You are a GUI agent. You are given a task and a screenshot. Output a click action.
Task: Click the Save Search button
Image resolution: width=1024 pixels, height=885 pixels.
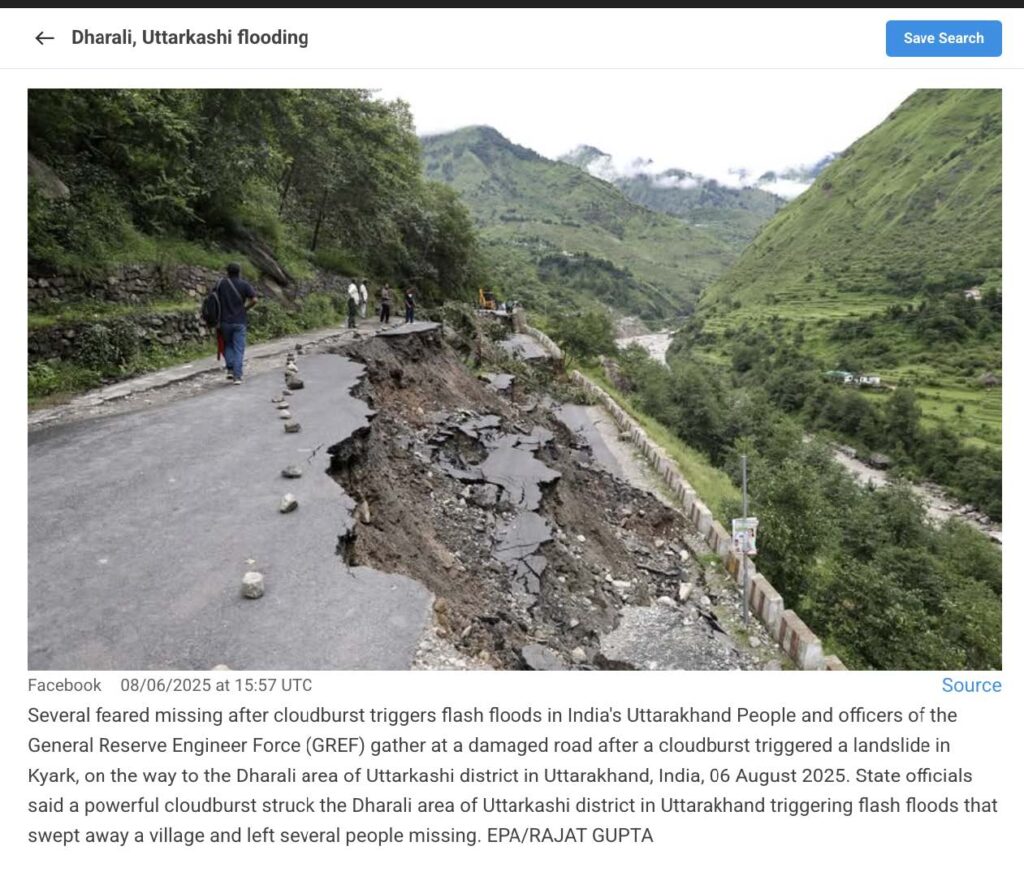pos(943,38)
